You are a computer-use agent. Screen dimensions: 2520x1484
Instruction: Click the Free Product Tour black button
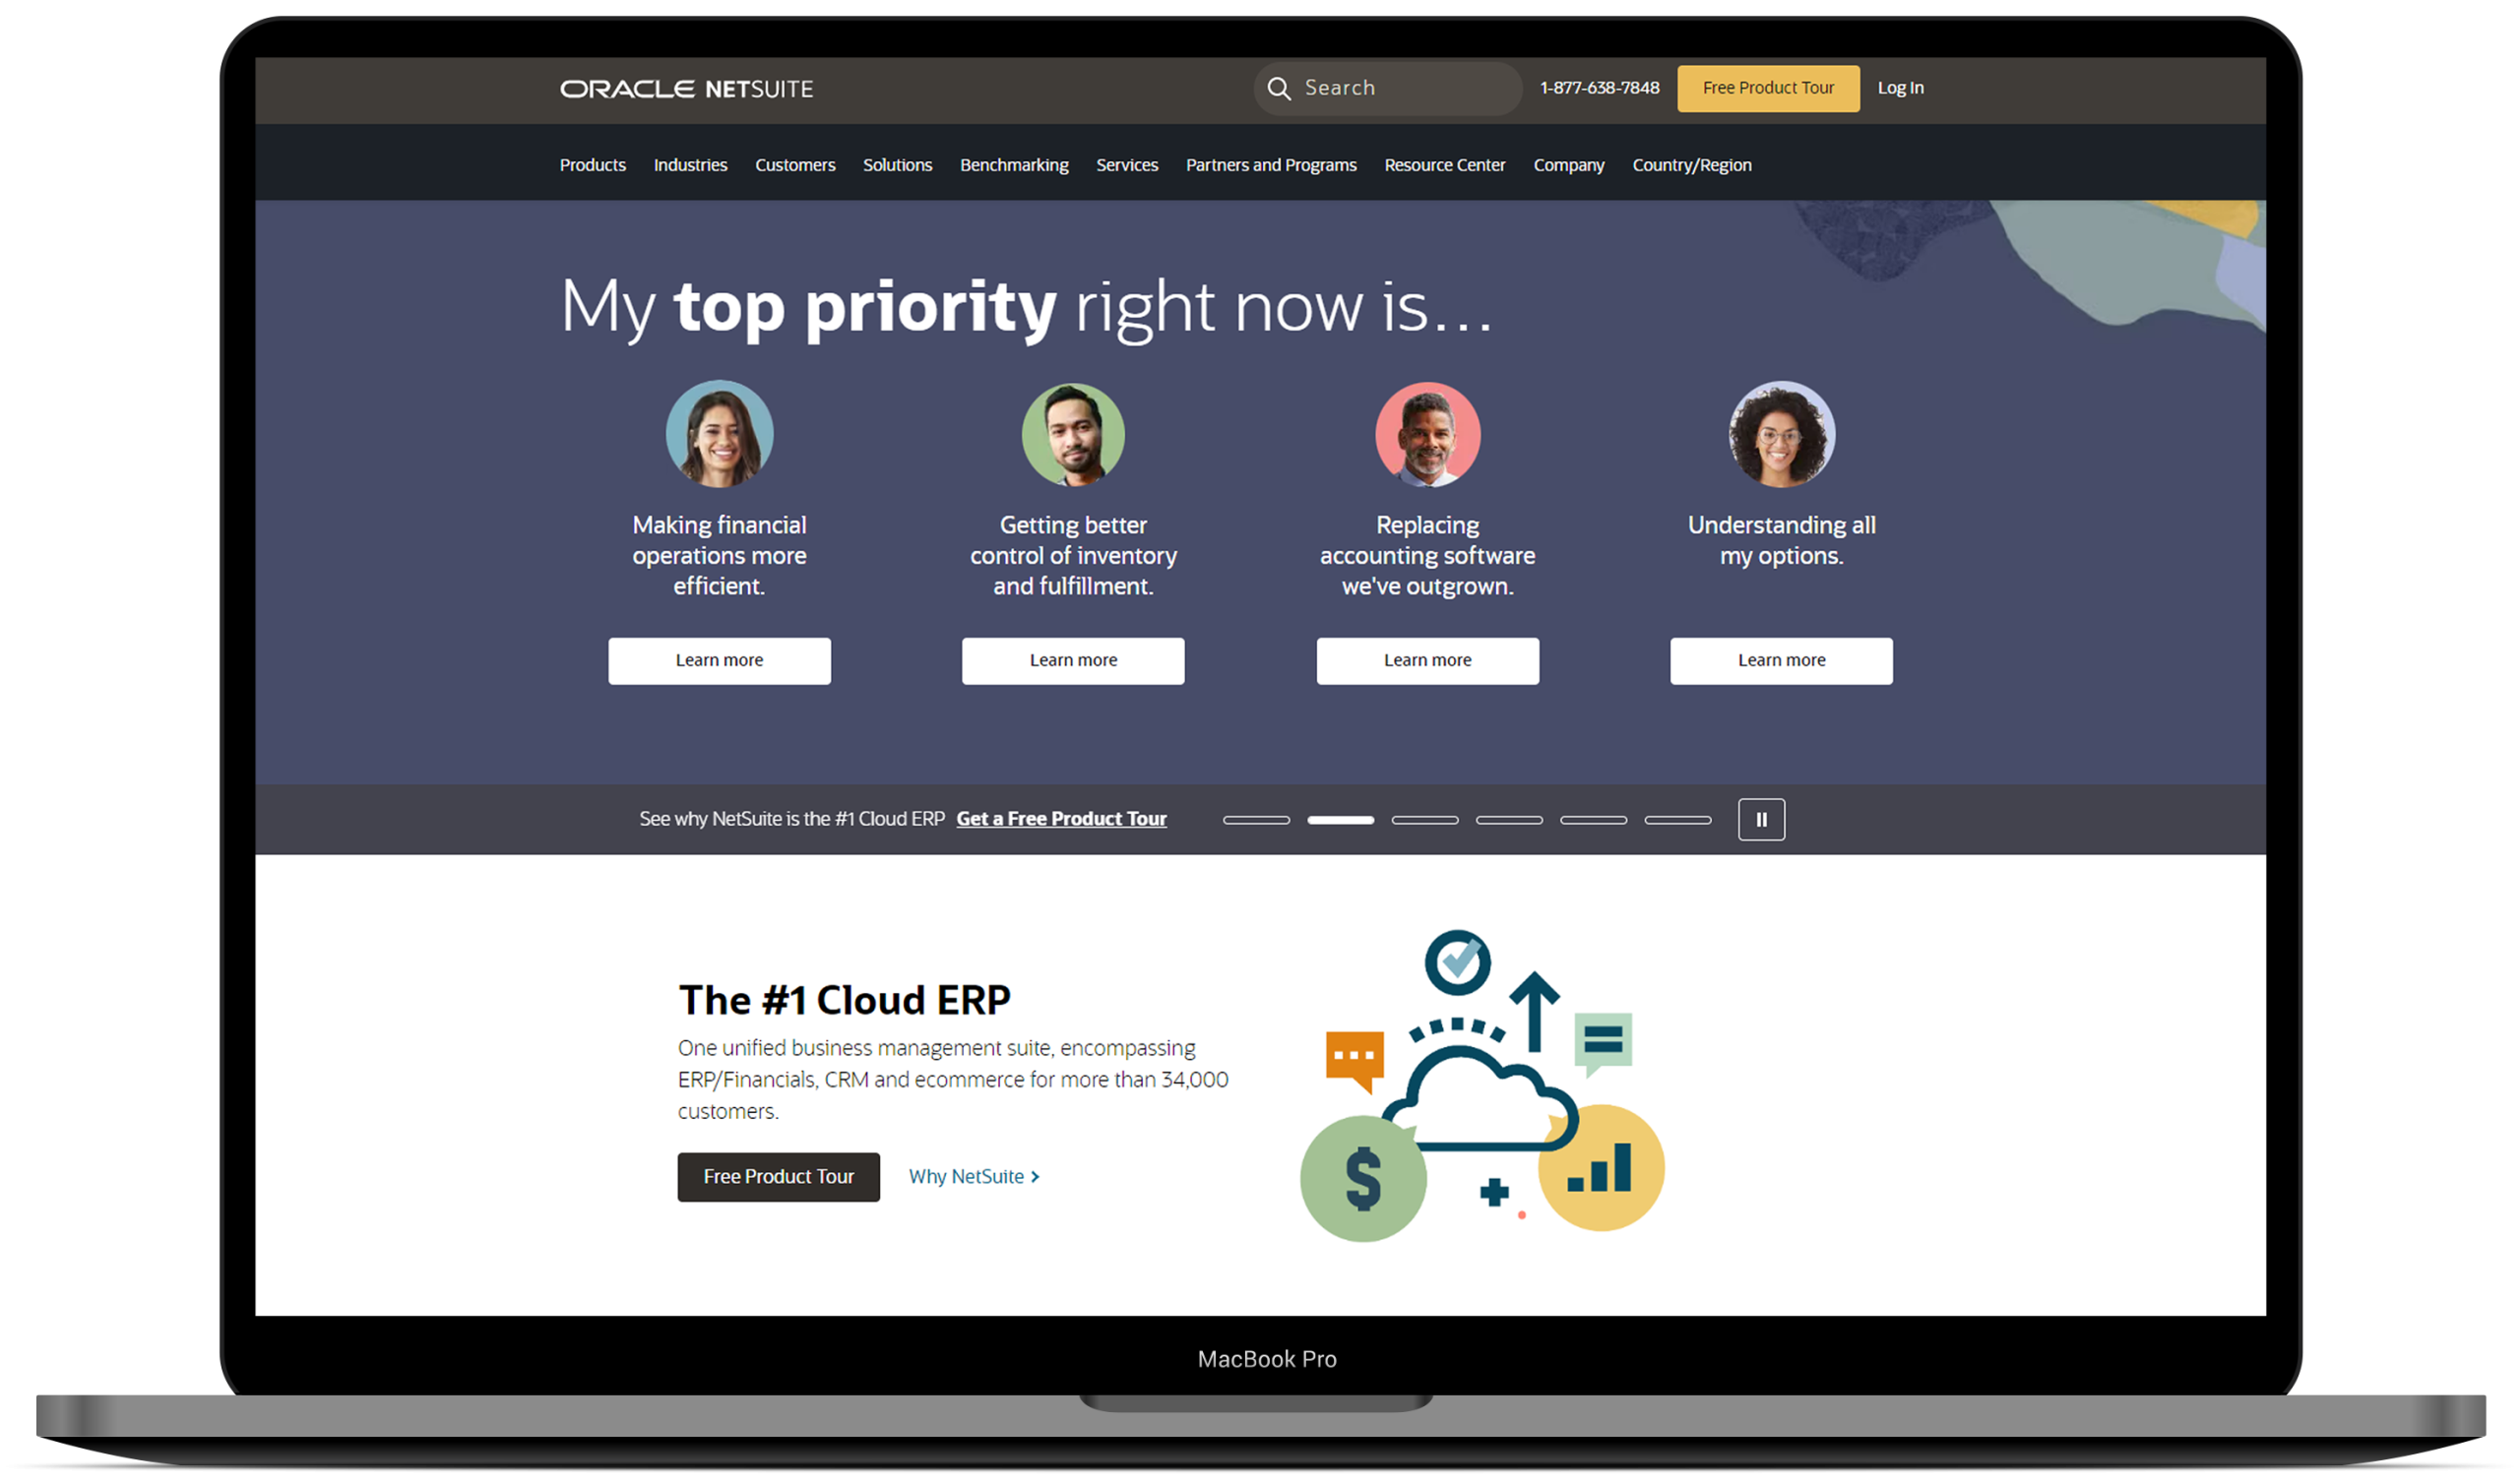(778, 1175)
